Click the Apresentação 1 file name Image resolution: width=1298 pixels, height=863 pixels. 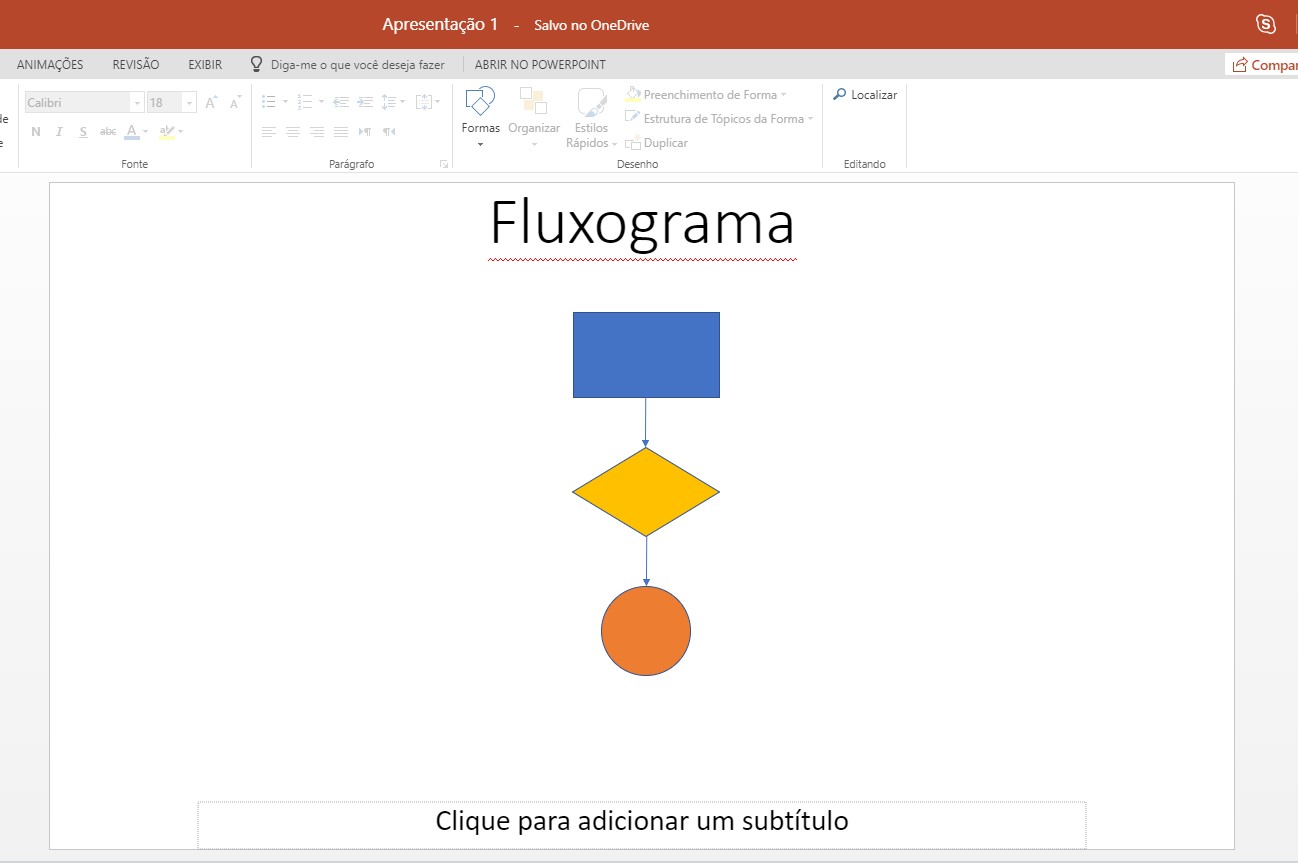coord(440,25)
